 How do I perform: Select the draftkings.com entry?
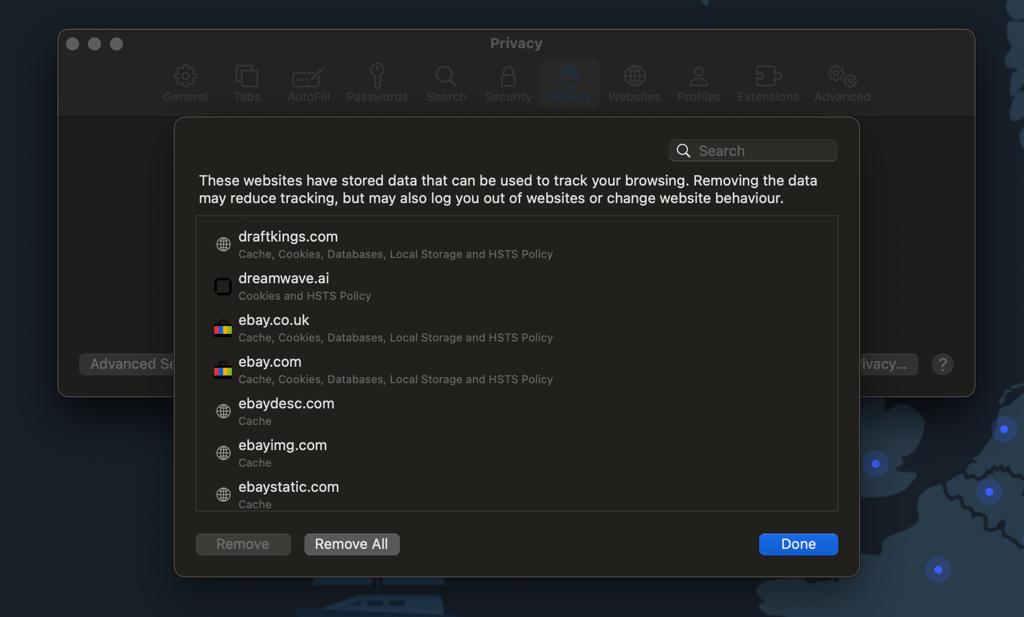tap(517, 244)
